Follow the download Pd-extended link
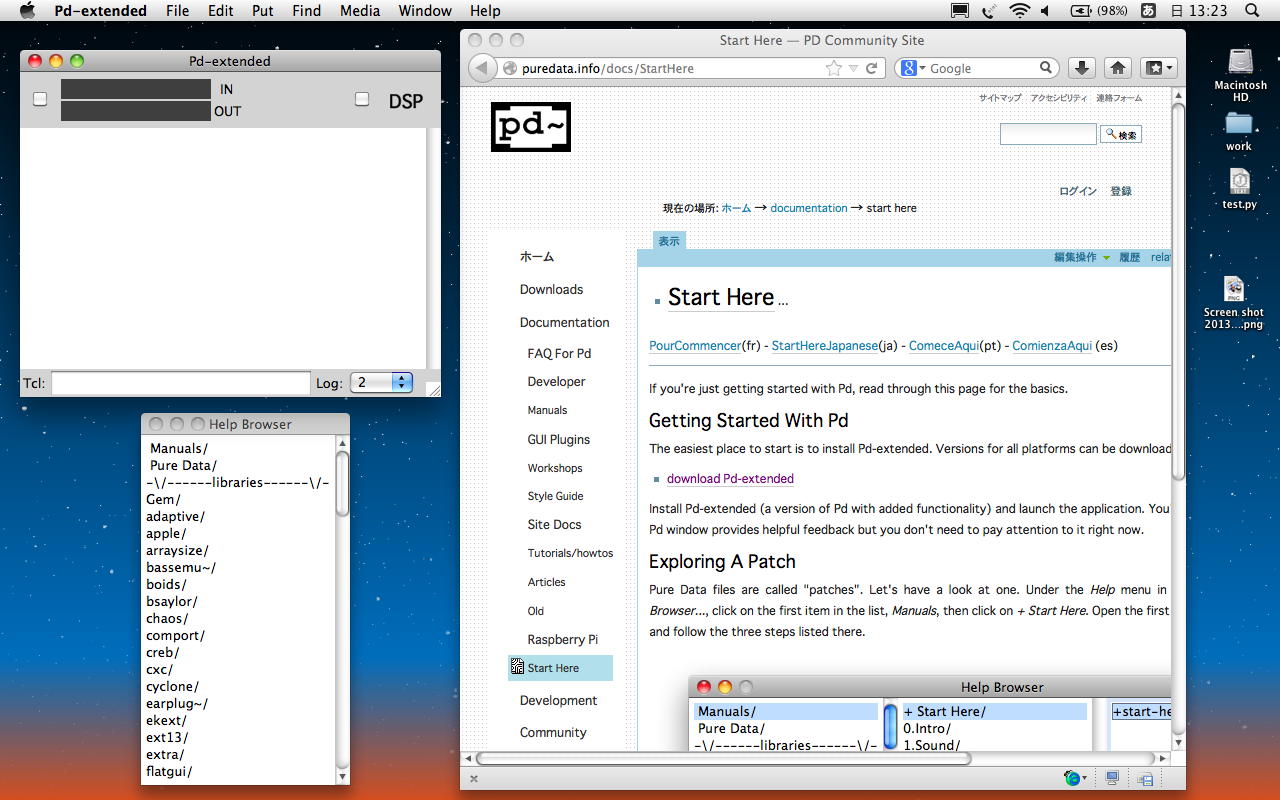The image size is (1280, 800). tap(730, 478)
